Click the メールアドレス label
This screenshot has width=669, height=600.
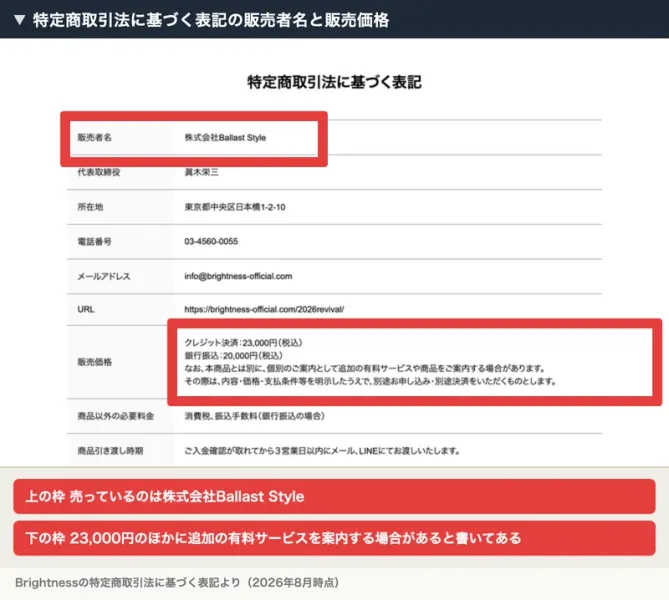click(x=104, y=276)
